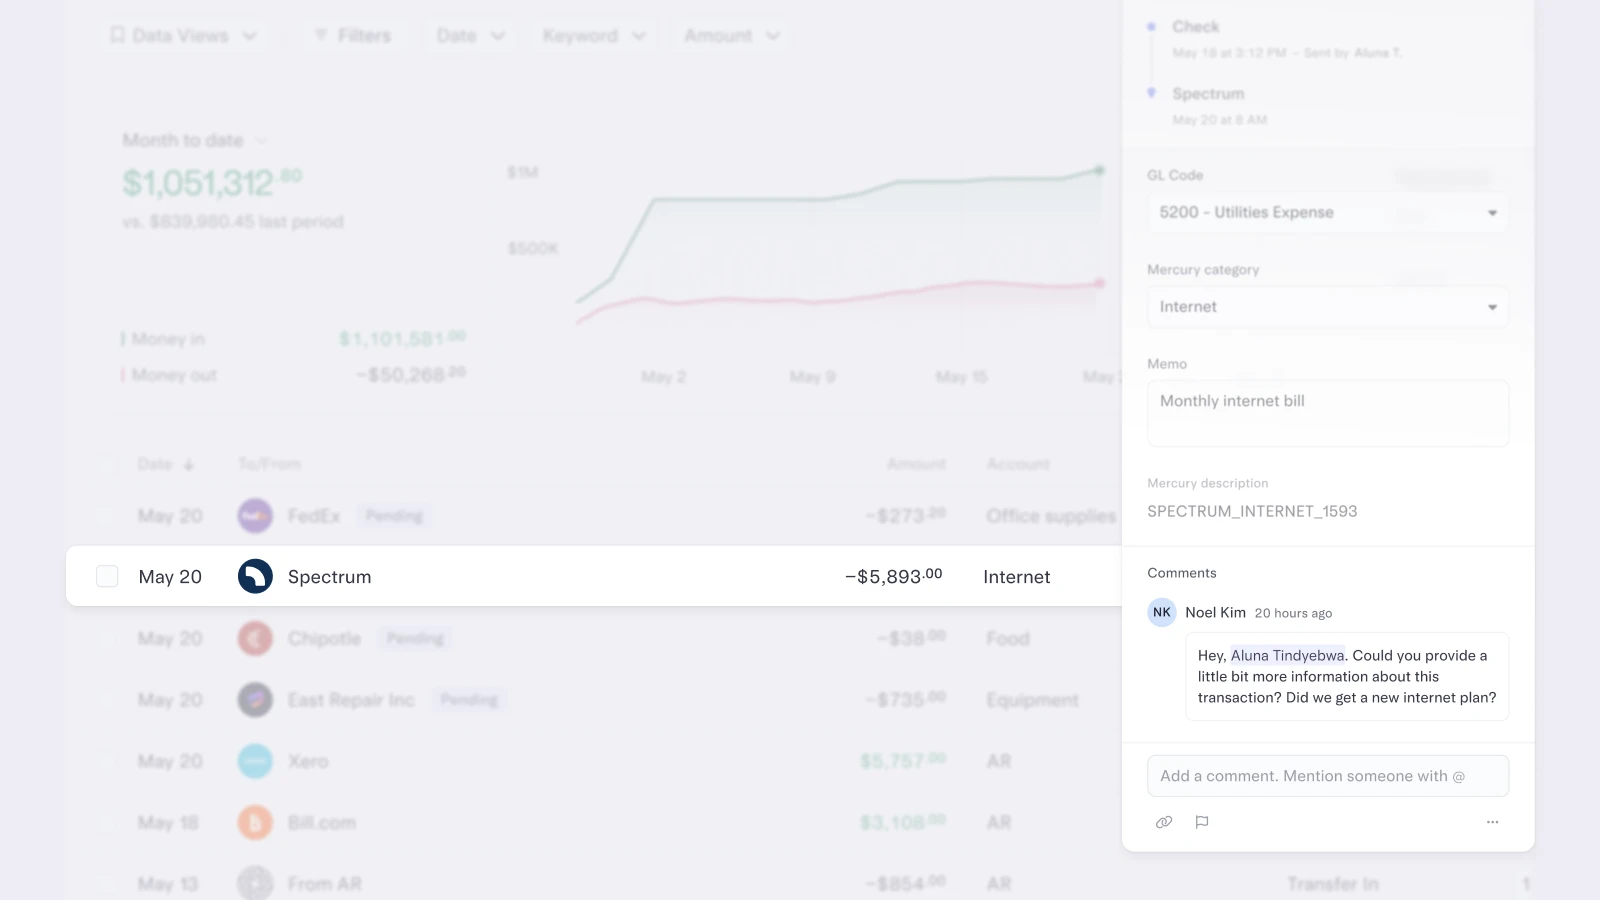Screen dimensions: 1600x900
Task: Click the FedEx merchant logo icon
Action: coord(255,516)
